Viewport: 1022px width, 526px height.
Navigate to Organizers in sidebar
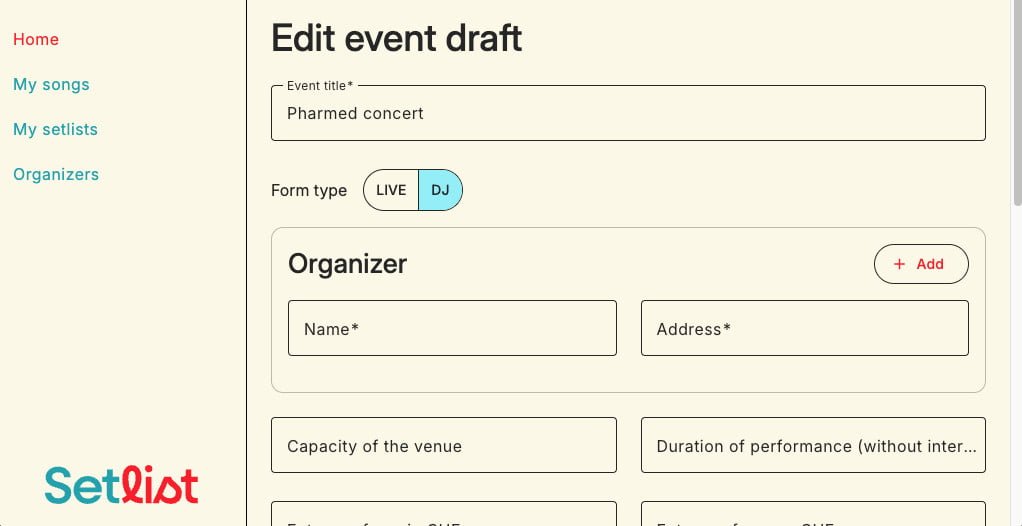tap(56, 174)
